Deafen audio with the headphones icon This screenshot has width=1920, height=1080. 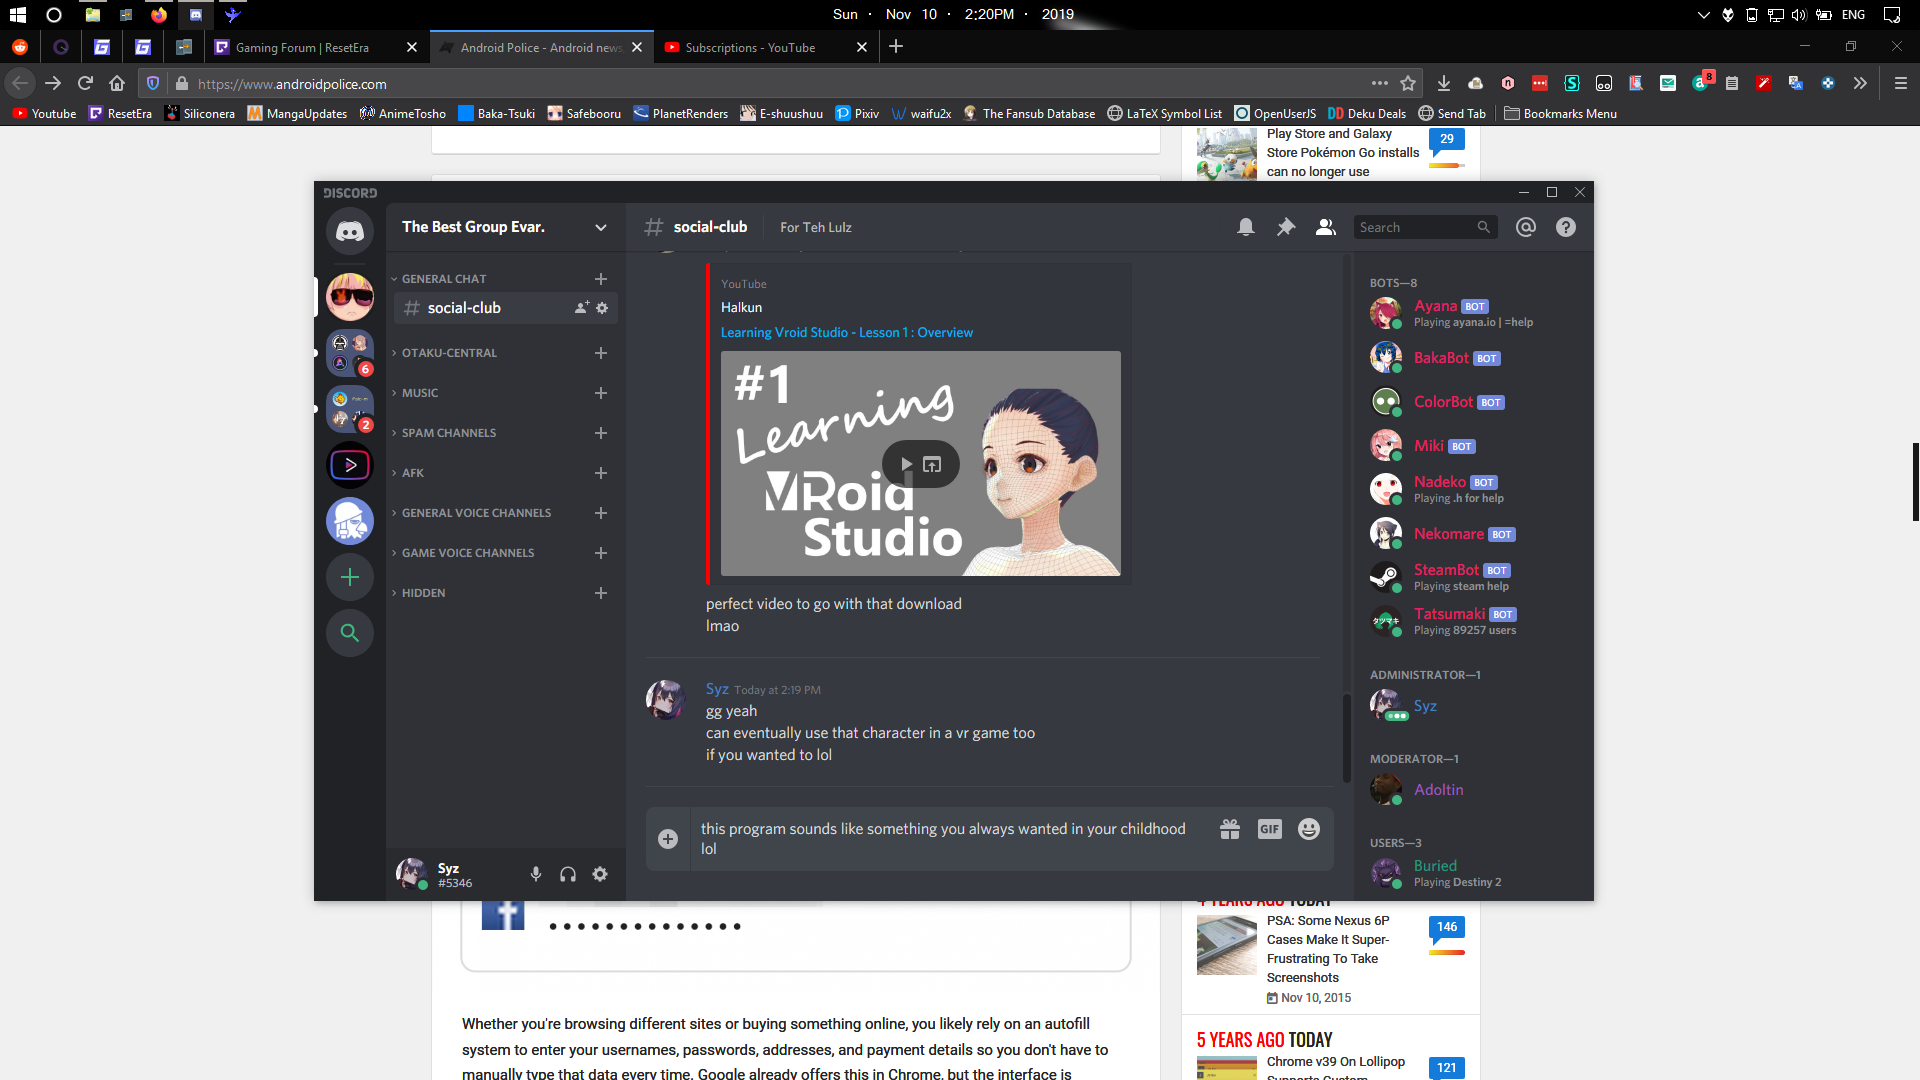pos(568,874)
